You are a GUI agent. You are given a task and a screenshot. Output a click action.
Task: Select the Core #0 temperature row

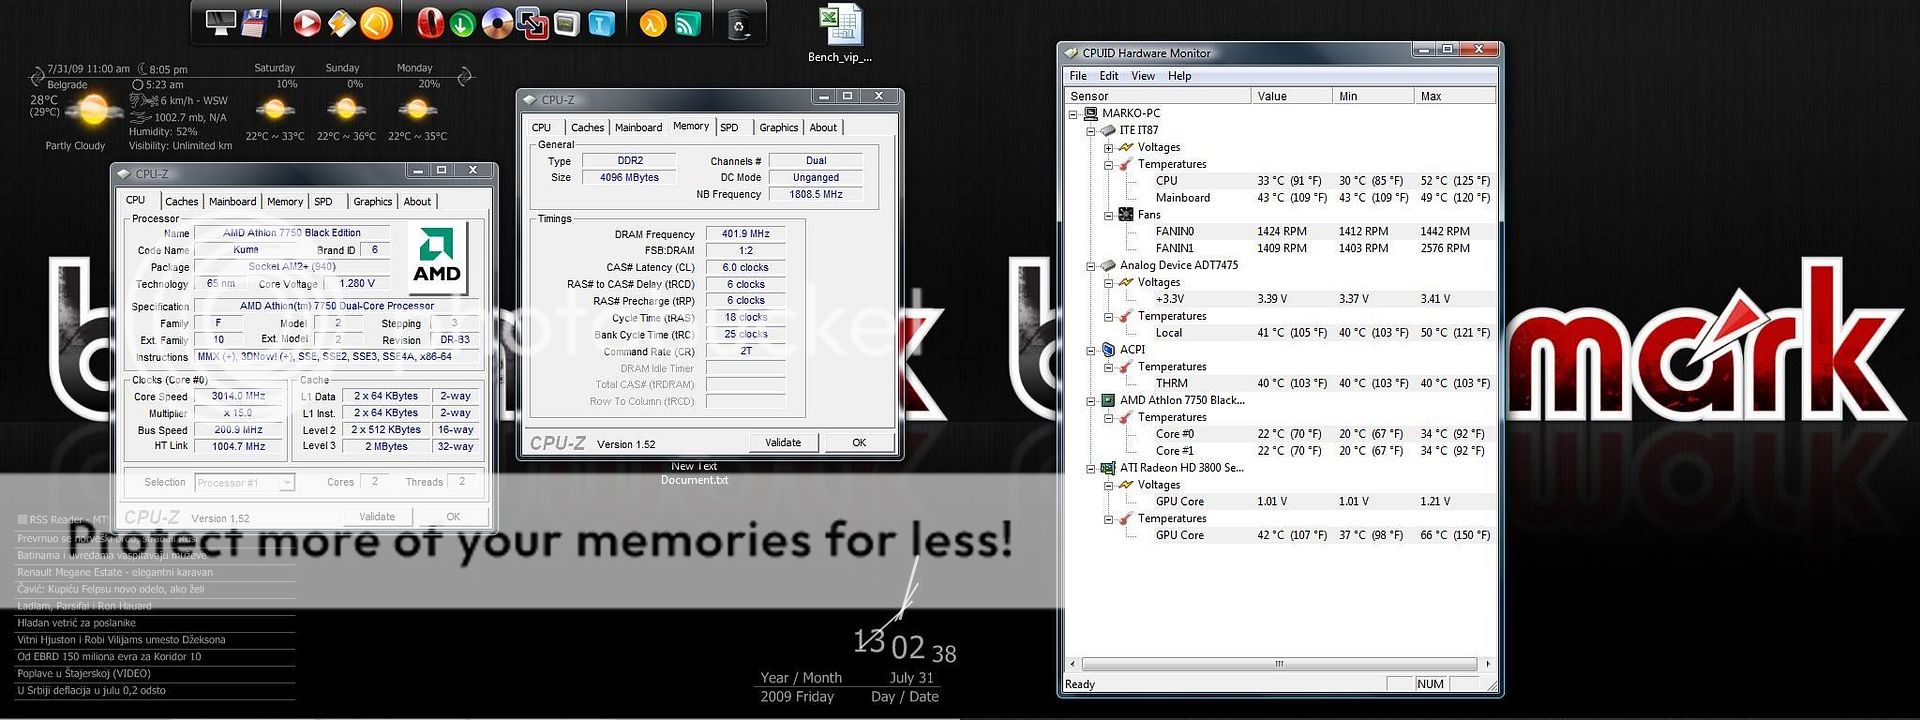point(1280,434)
